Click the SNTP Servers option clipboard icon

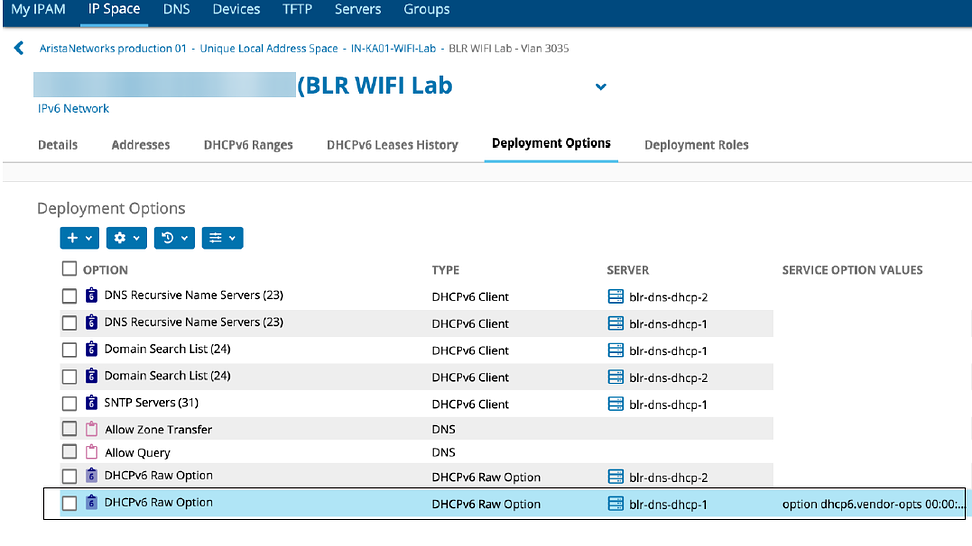point(92,403)
